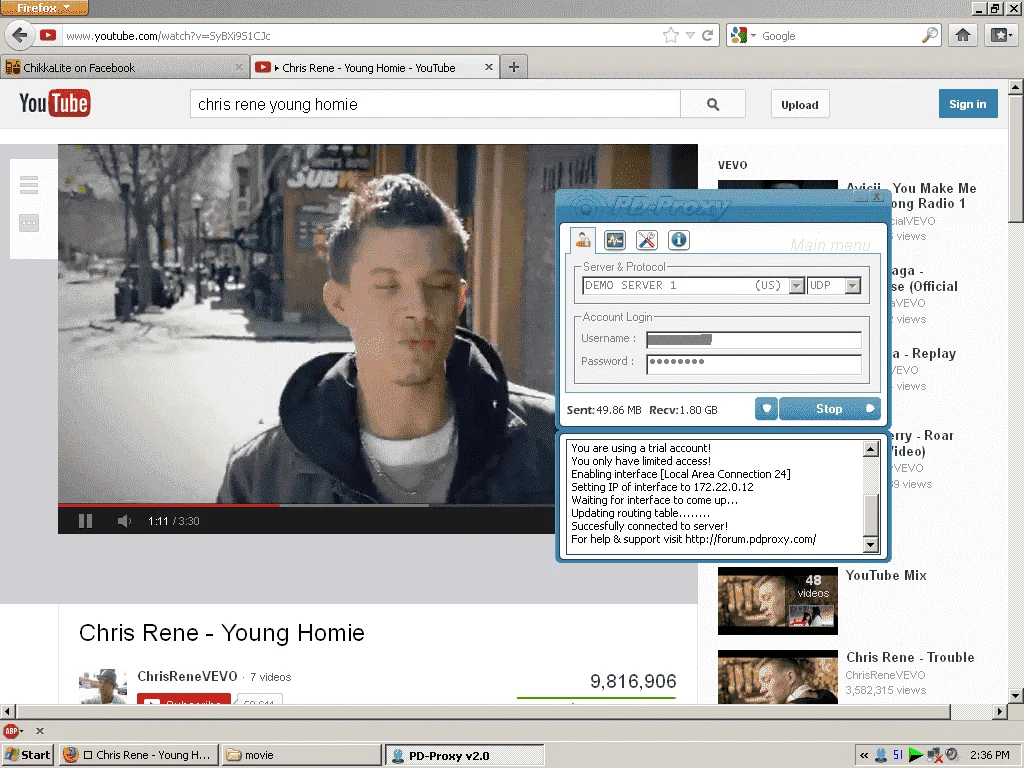
Task: Click the PD-Proxy tray icon
Action: coord(881,755)
